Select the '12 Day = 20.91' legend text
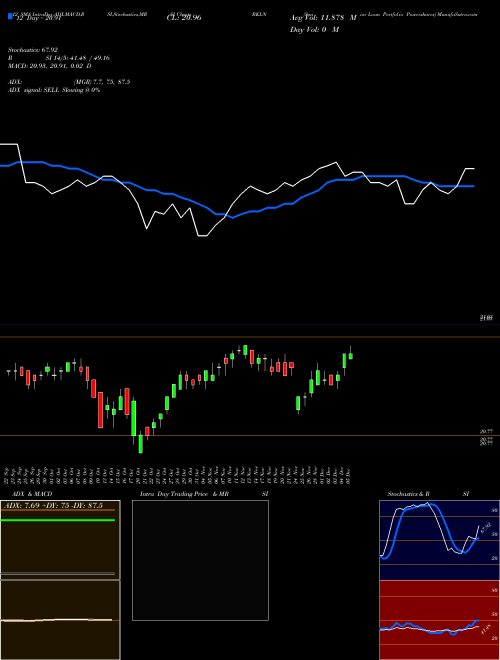 pos(39,18)
